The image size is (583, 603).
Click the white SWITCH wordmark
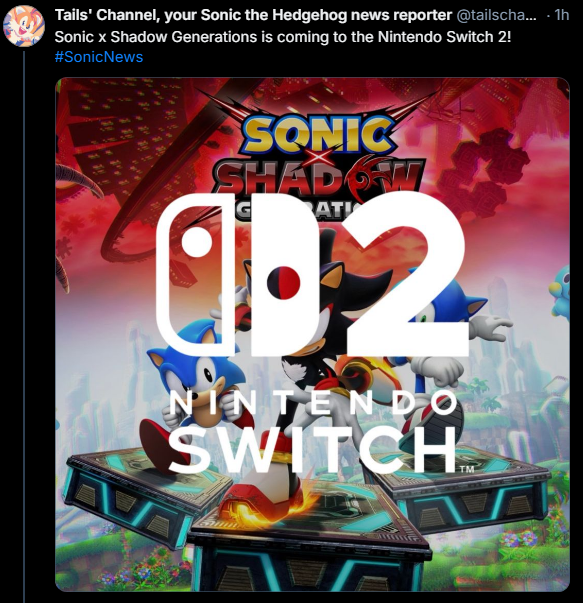[x=312, y=450]
